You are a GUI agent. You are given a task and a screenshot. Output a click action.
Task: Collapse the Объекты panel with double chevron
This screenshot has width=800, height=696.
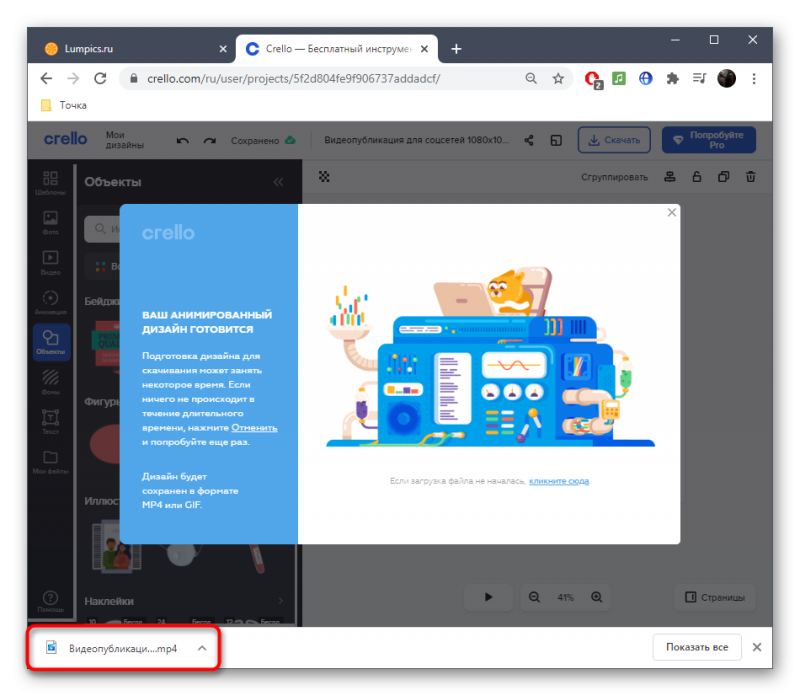click(x=278, y=182)
